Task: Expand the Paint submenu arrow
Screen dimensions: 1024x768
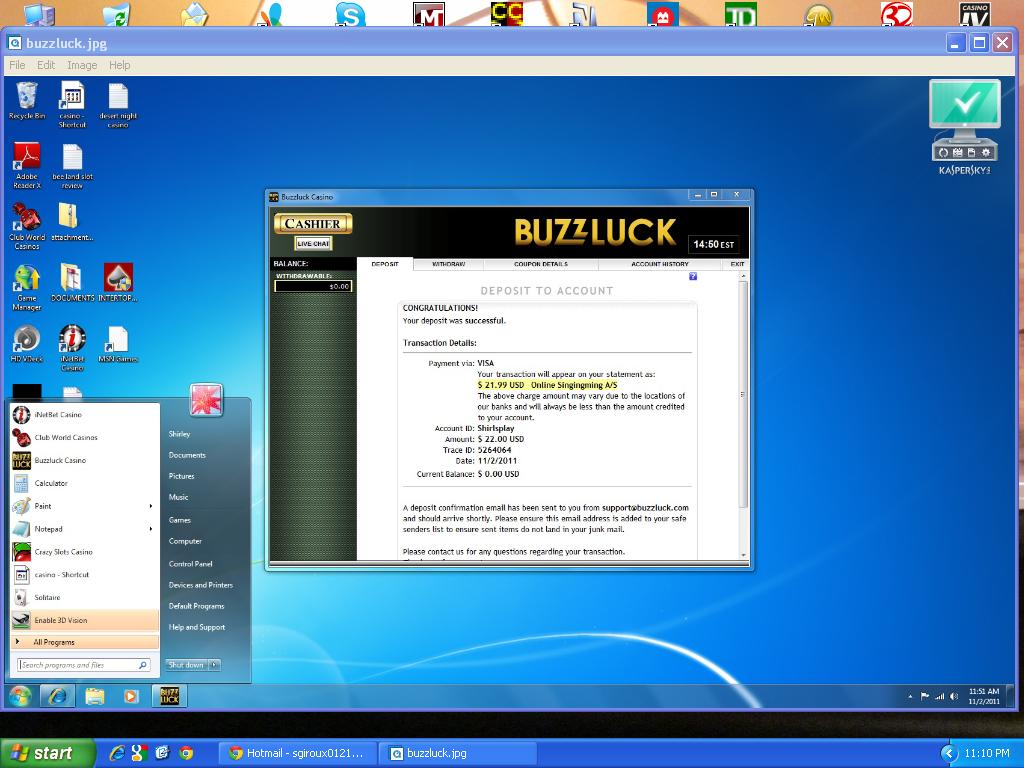Action: click(151, 506)
